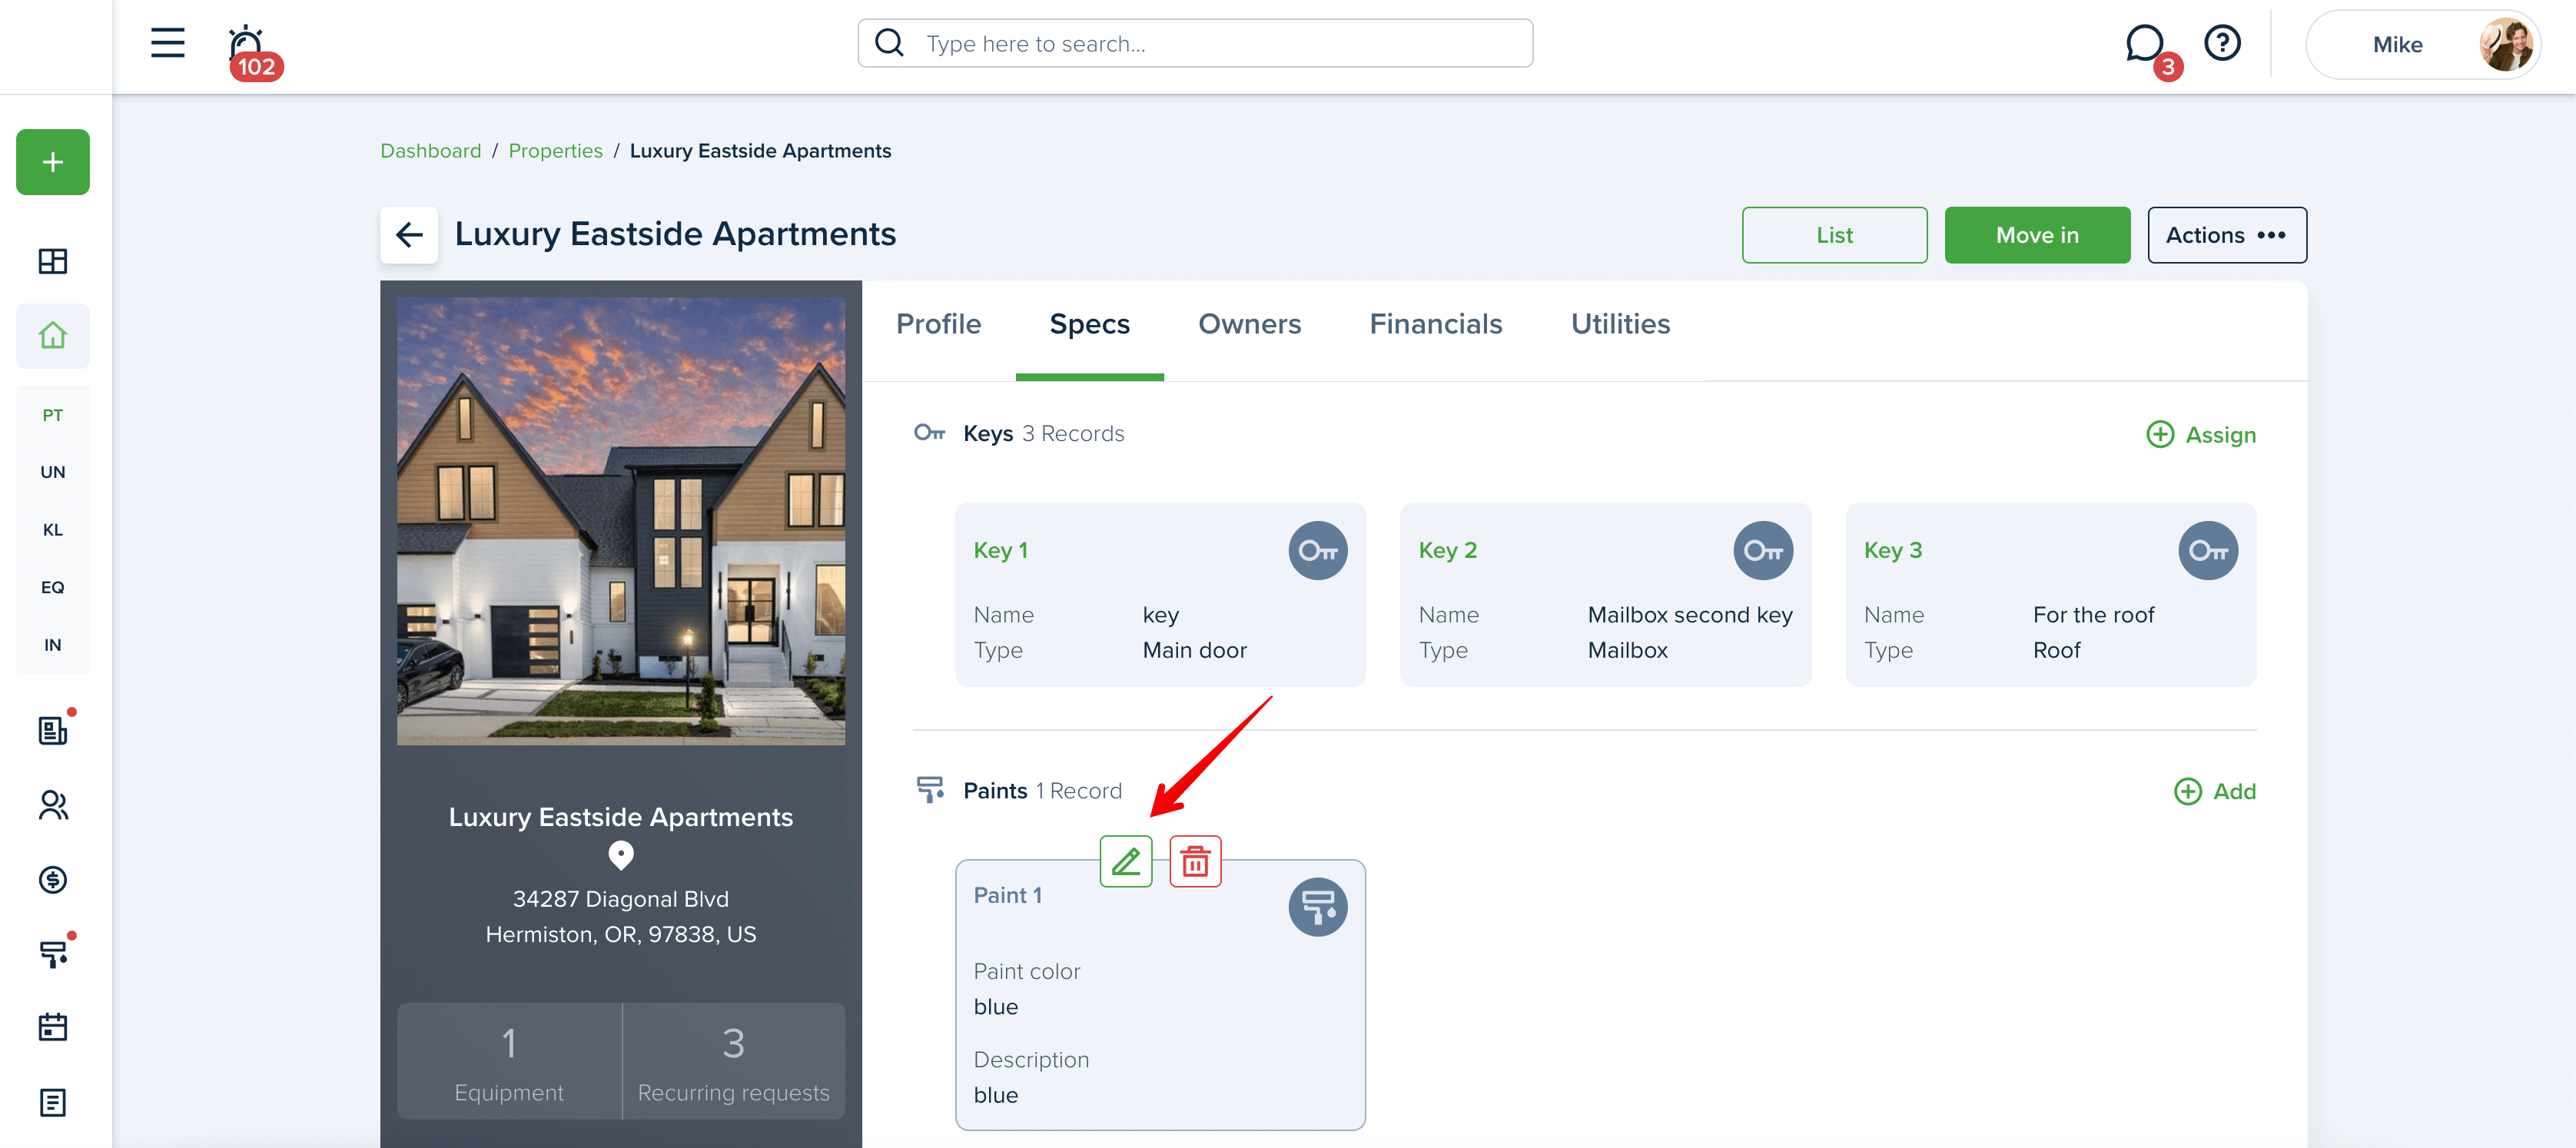Click 'For the roof' name value
This screenshot has height=1148, width=2576.
point(2093,615)
